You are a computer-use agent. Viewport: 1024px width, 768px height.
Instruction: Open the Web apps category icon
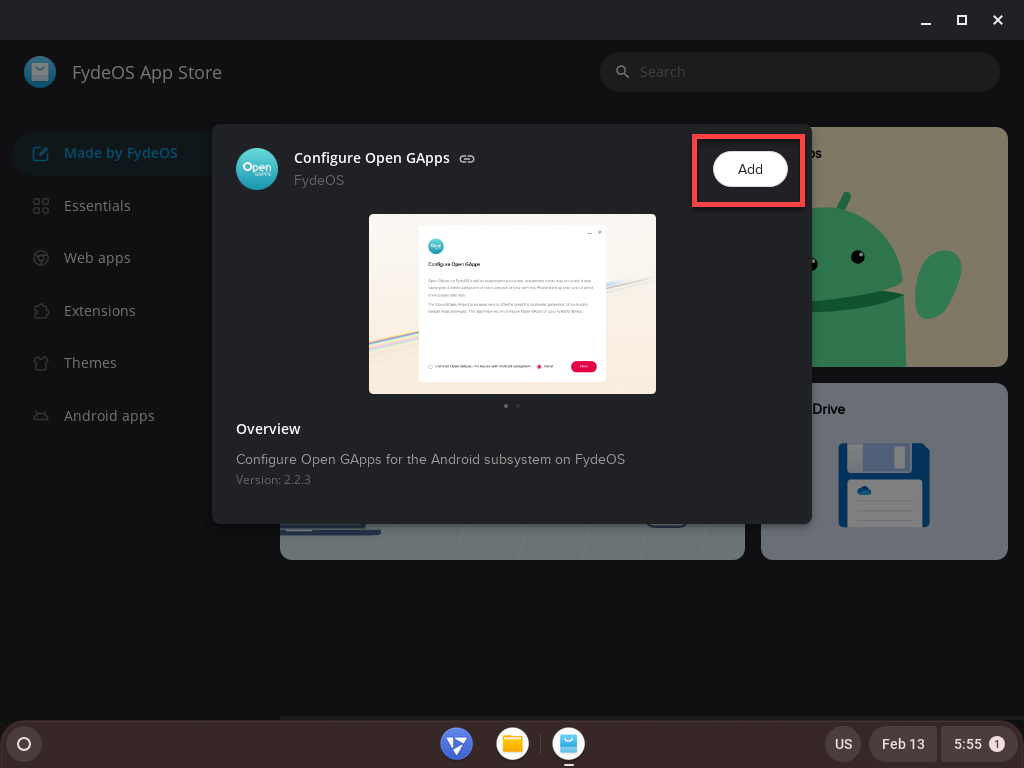40,258
